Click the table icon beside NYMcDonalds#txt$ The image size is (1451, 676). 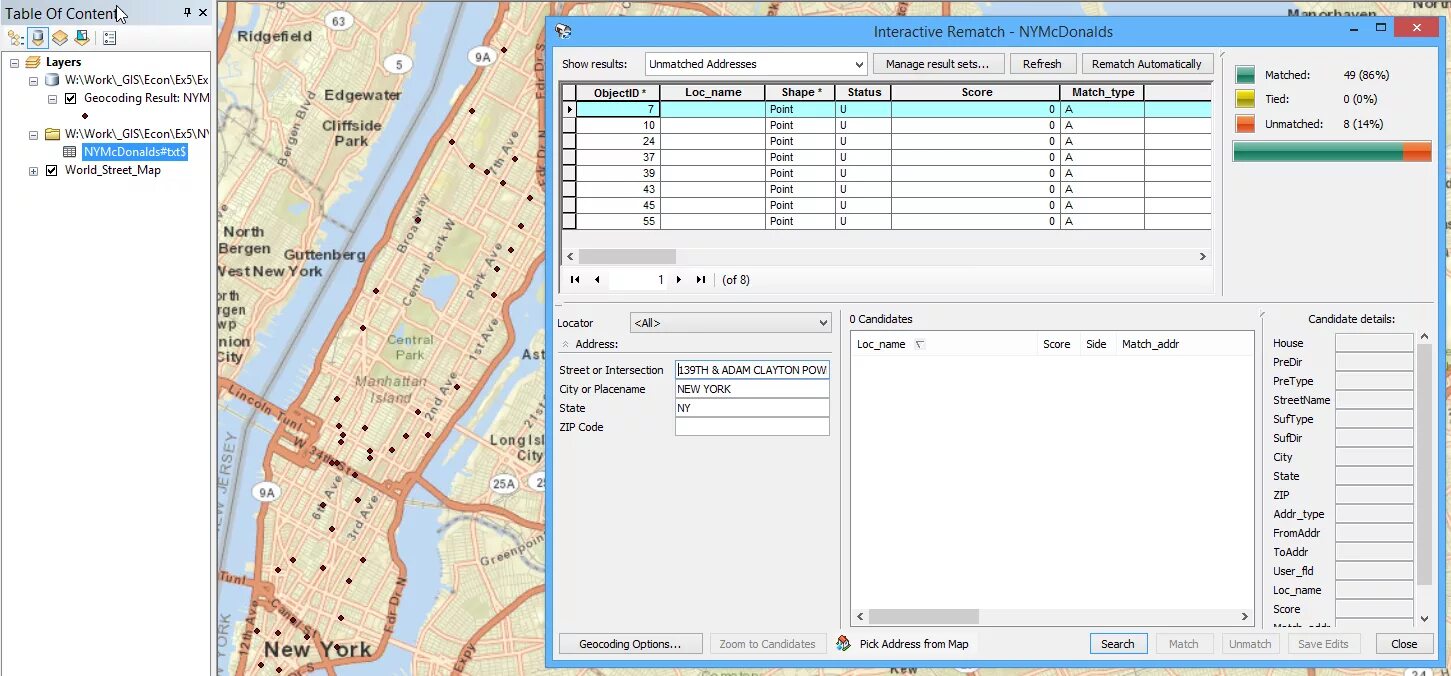click(x=70, y=152)
